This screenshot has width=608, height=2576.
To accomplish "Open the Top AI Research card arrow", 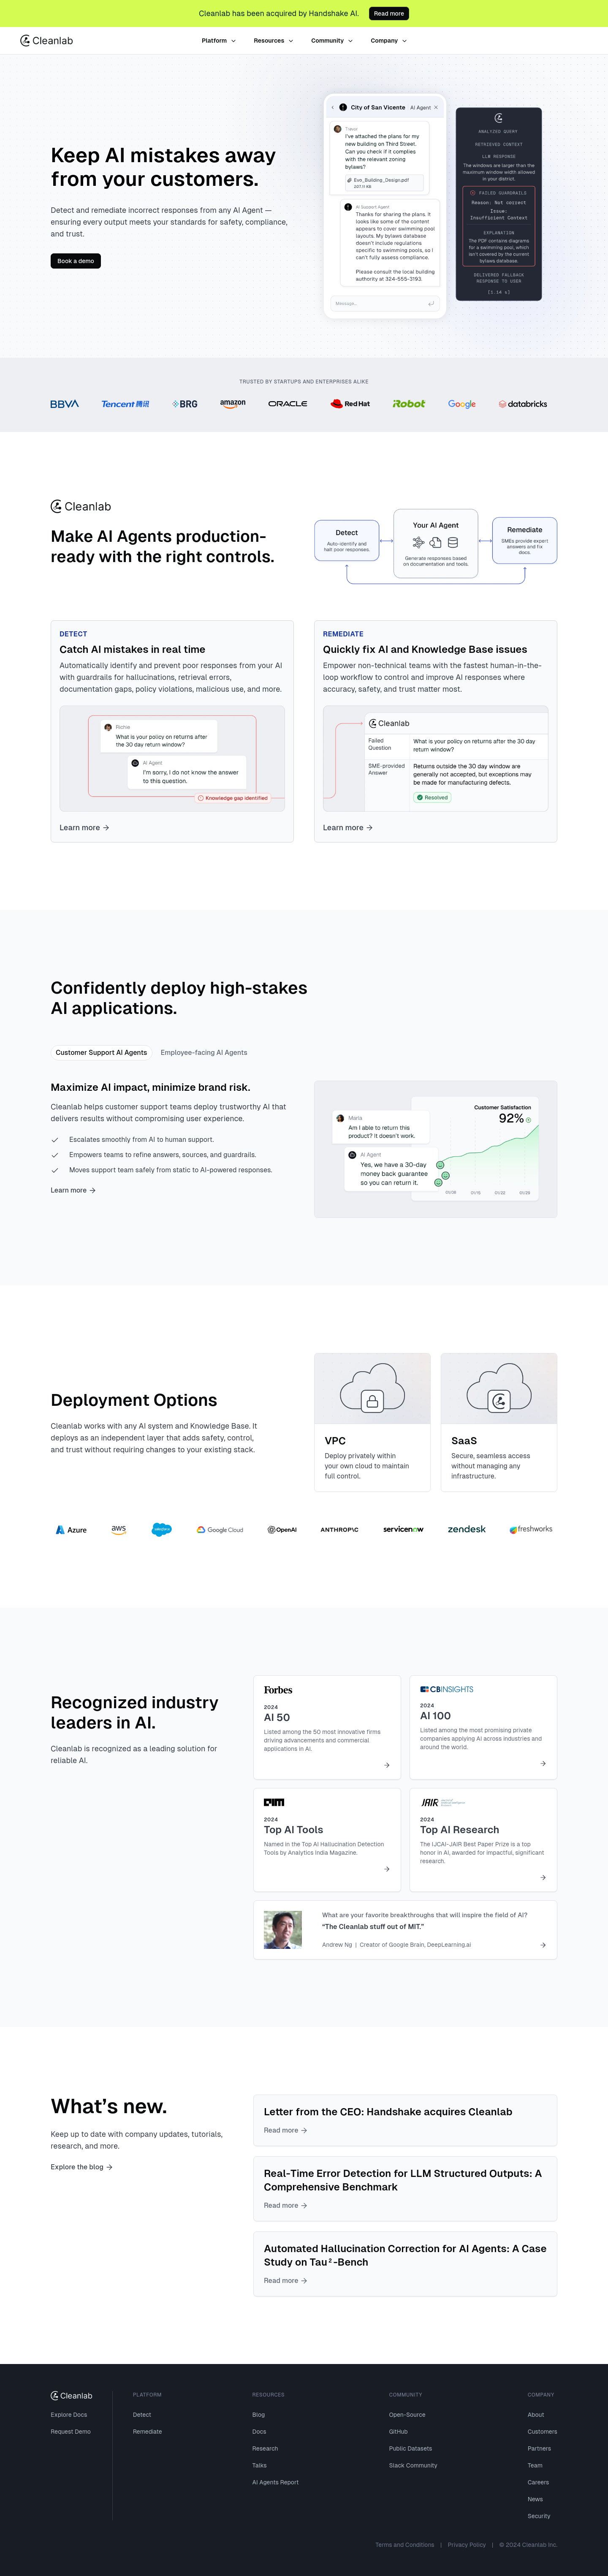I will (x=543, y=1877).
